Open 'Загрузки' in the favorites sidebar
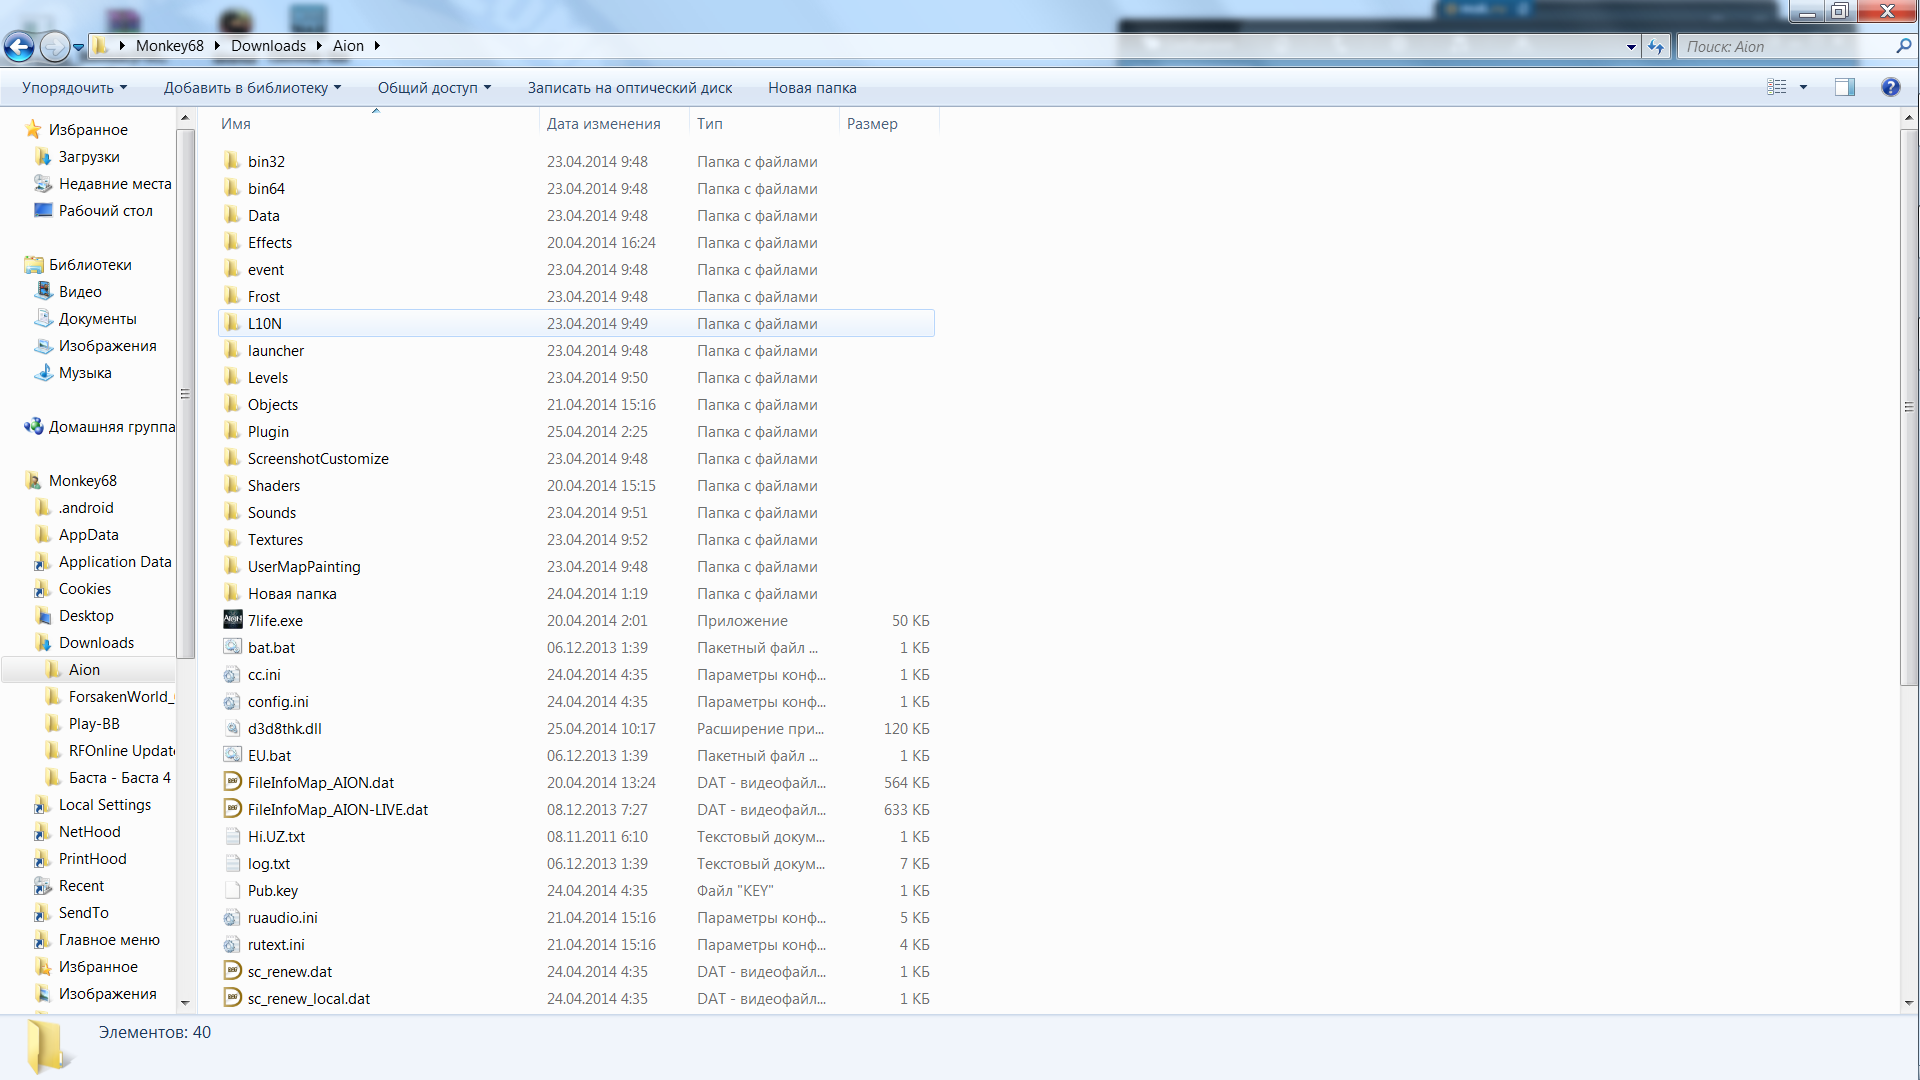The width and height of the screenshot is (1920, 1080). 89,156
